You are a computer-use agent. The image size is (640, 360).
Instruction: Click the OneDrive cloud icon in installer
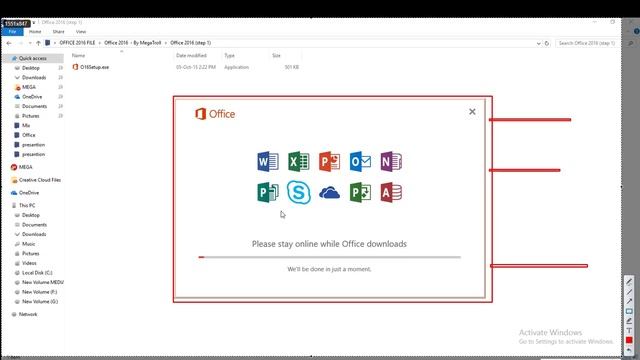tap(329, 192)
